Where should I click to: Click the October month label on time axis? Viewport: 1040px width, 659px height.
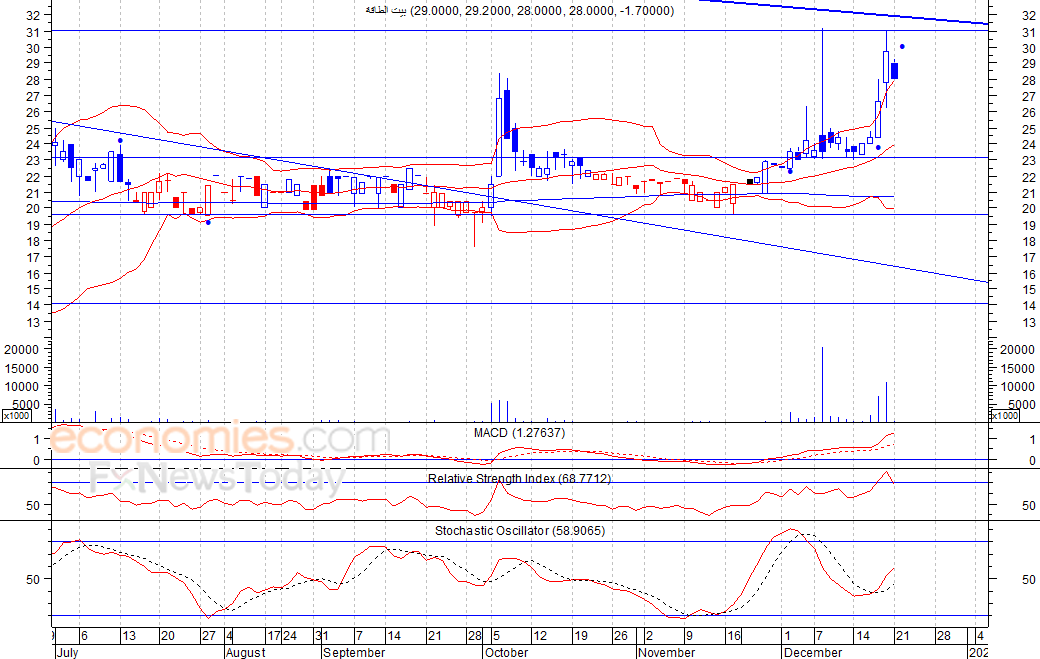pos(506,652)
